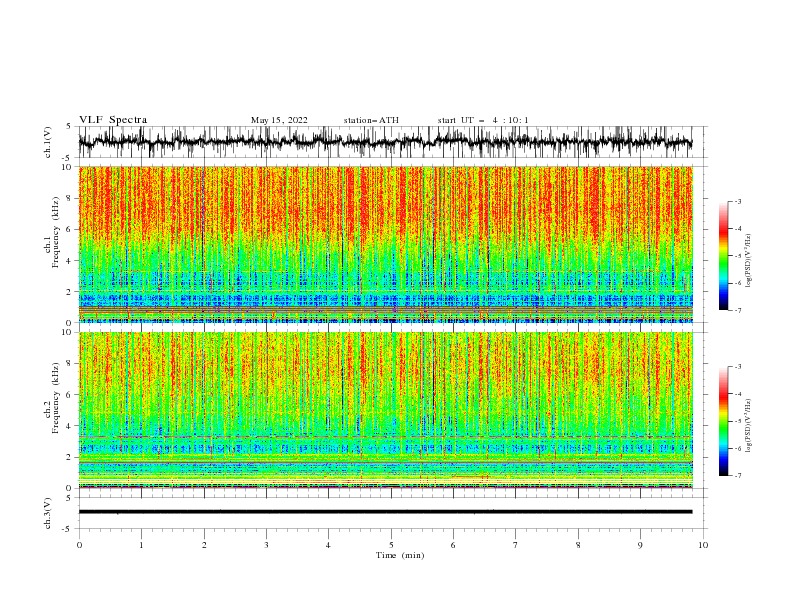
Task: Click the "8" kHz tick on ch.1 frequency axis
Action: coord(70,198)
